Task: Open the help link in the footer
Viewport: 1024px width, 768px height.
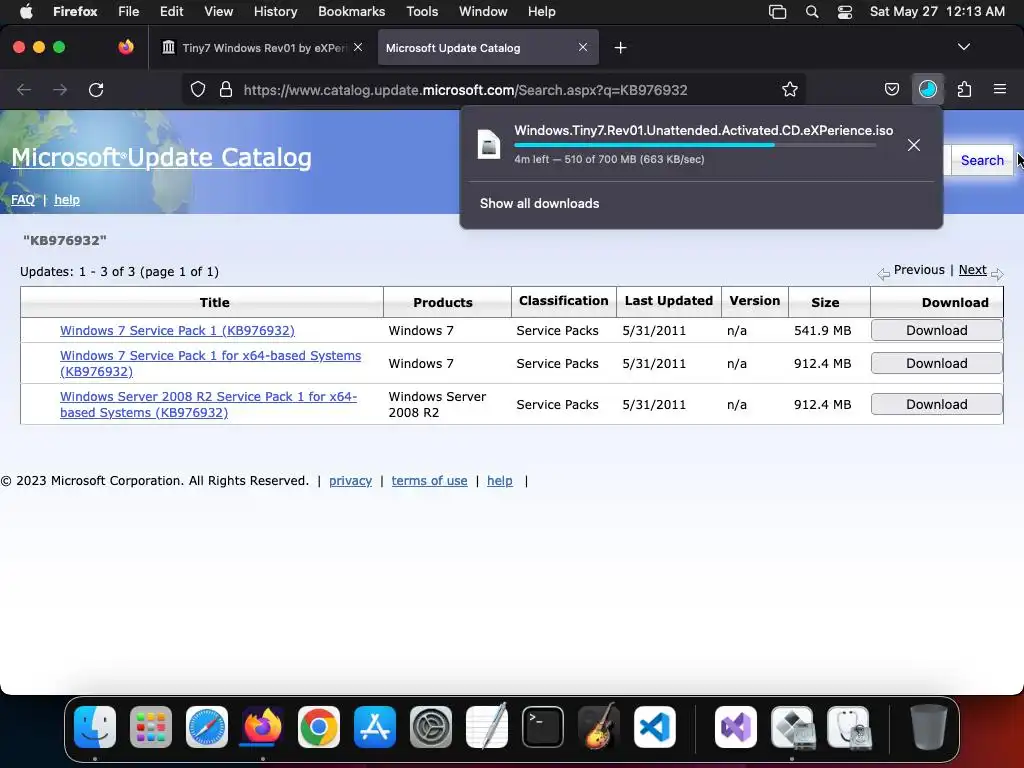Action: (x=500, y=481)
